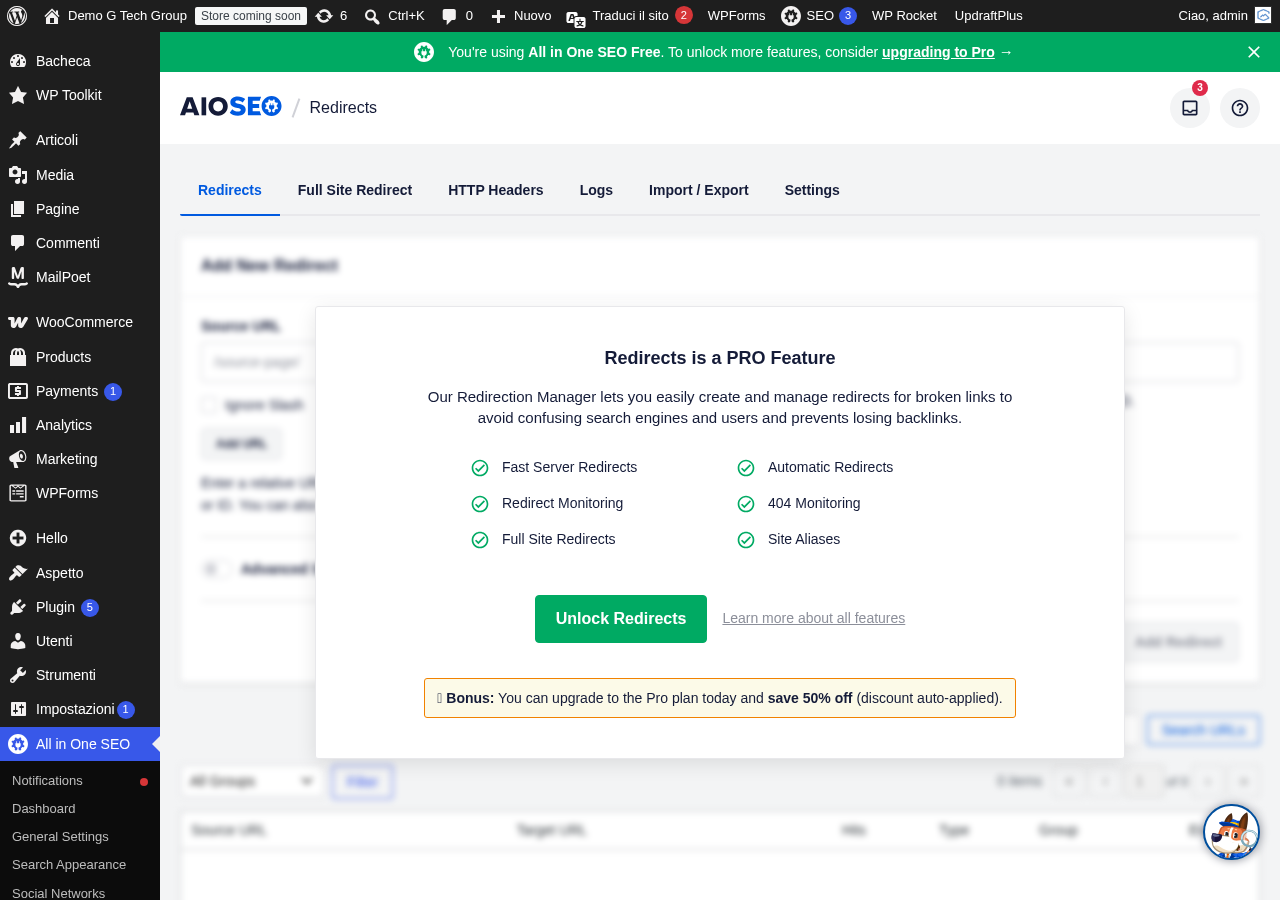Open AIOSEO help question mark icon
This screenshot has width=1280, height=900.
(1240, 108)
